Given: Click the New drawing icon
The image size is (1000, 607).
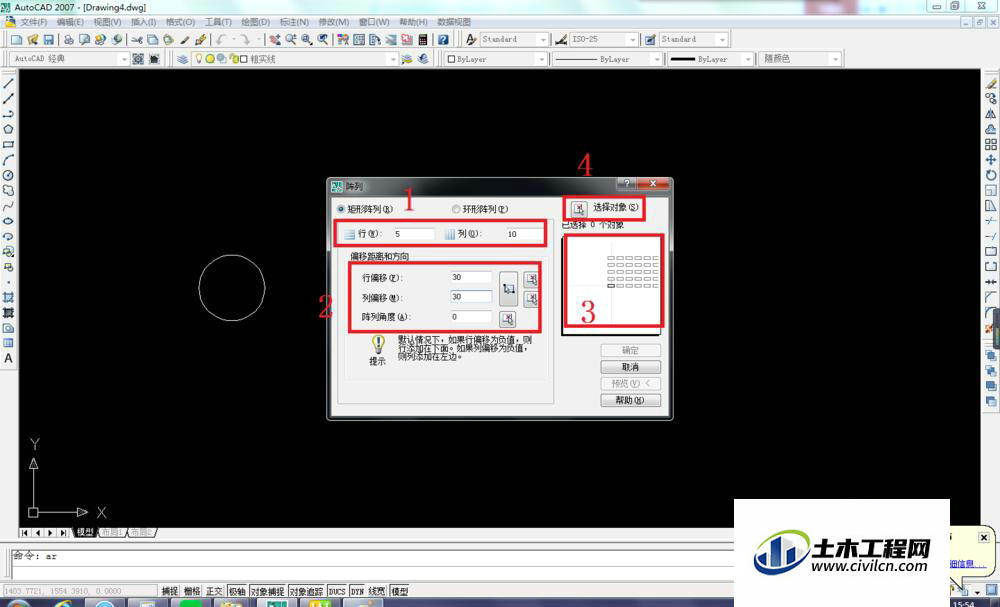Looking at the screenshot, I should pyautogui.click(x=17, y=40).
